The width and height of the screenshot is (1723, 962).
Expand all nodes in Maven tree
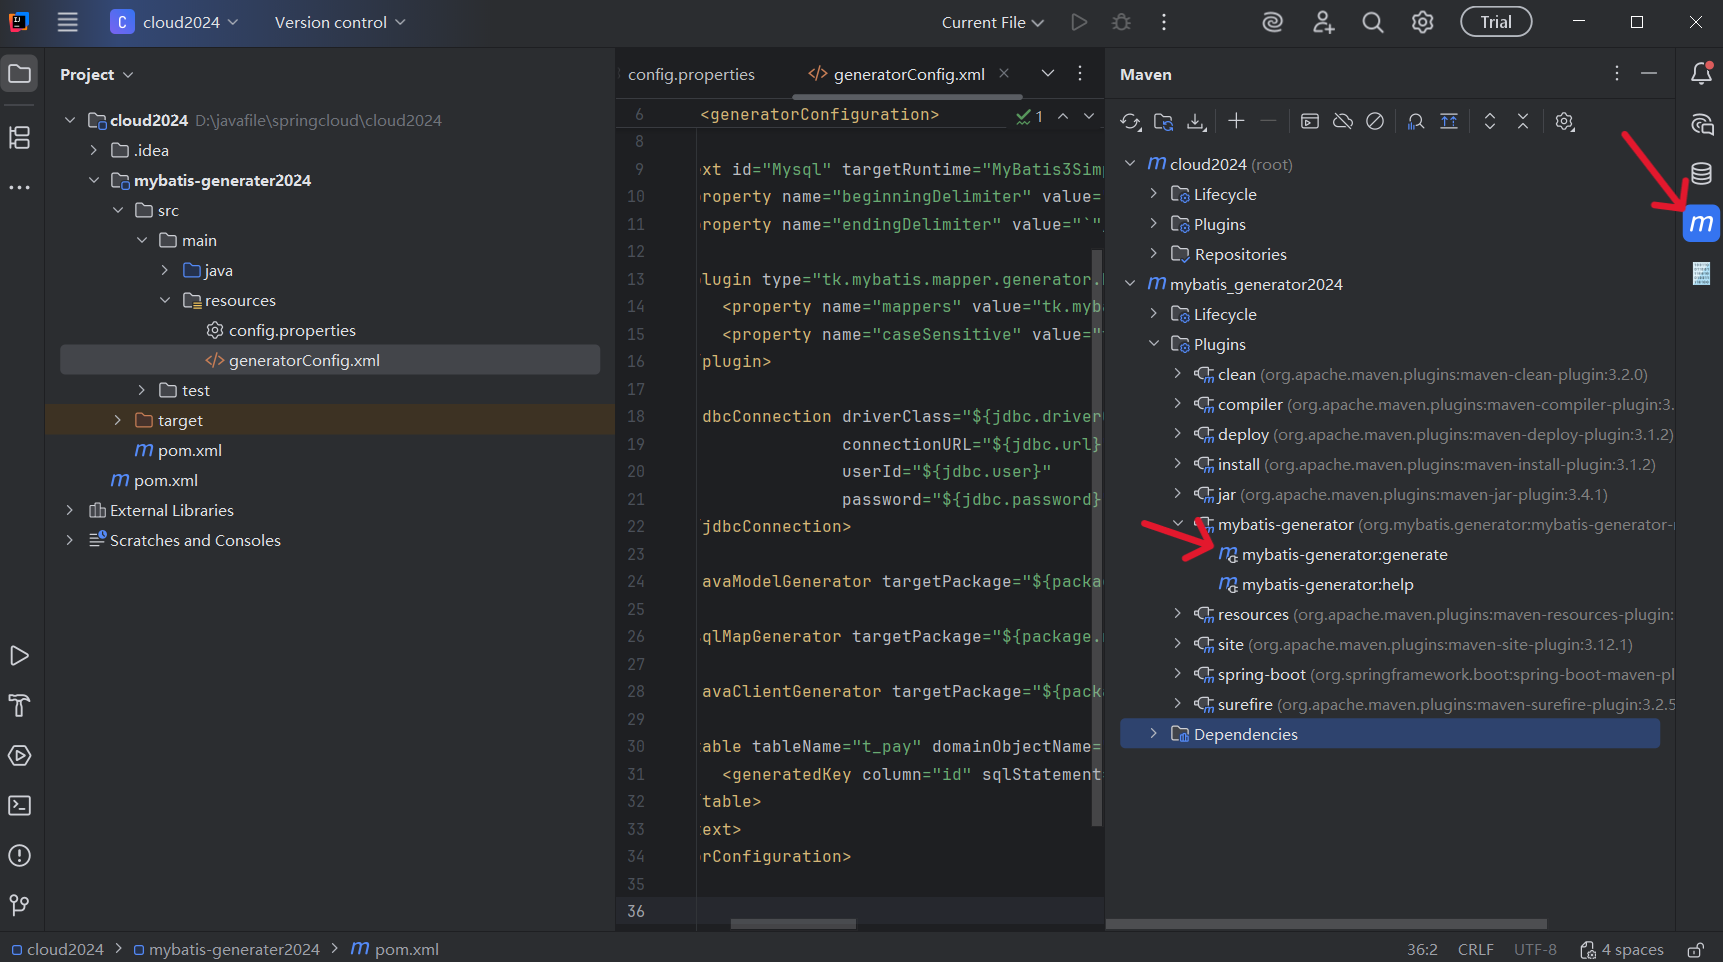click(1490, 121)
